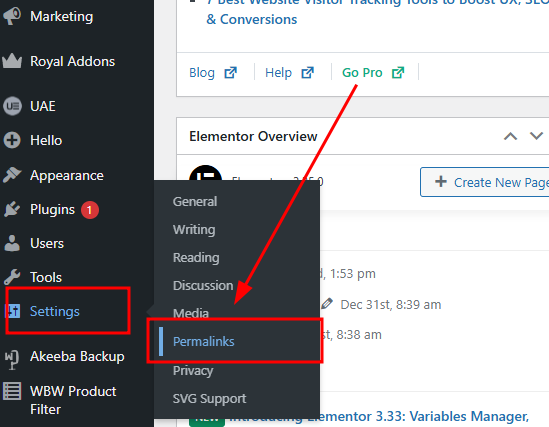Click the UAE circular logo icon
This screenshot has height=427, width=549.
pyautogui.click(x=12, y=106)
